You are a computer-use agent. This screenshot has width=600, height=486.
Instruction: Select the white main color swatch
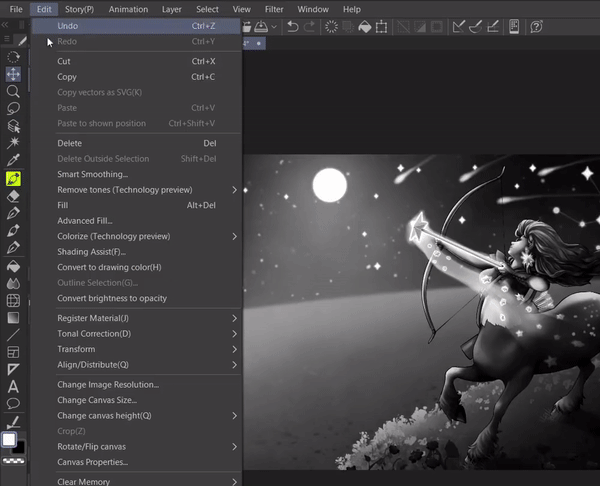tap(9, 439)
